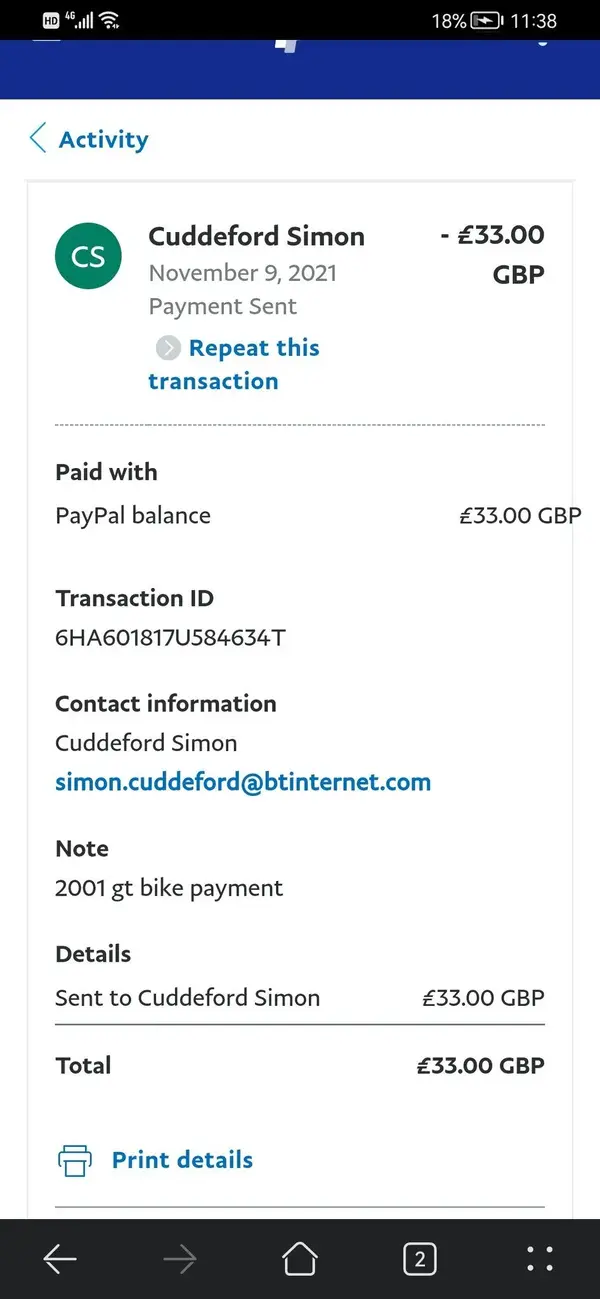Image resolution: width=600 pixels, height=1299 pixels.
Task: Select the Repeat this transaction link
Action: tap(234, 364)
